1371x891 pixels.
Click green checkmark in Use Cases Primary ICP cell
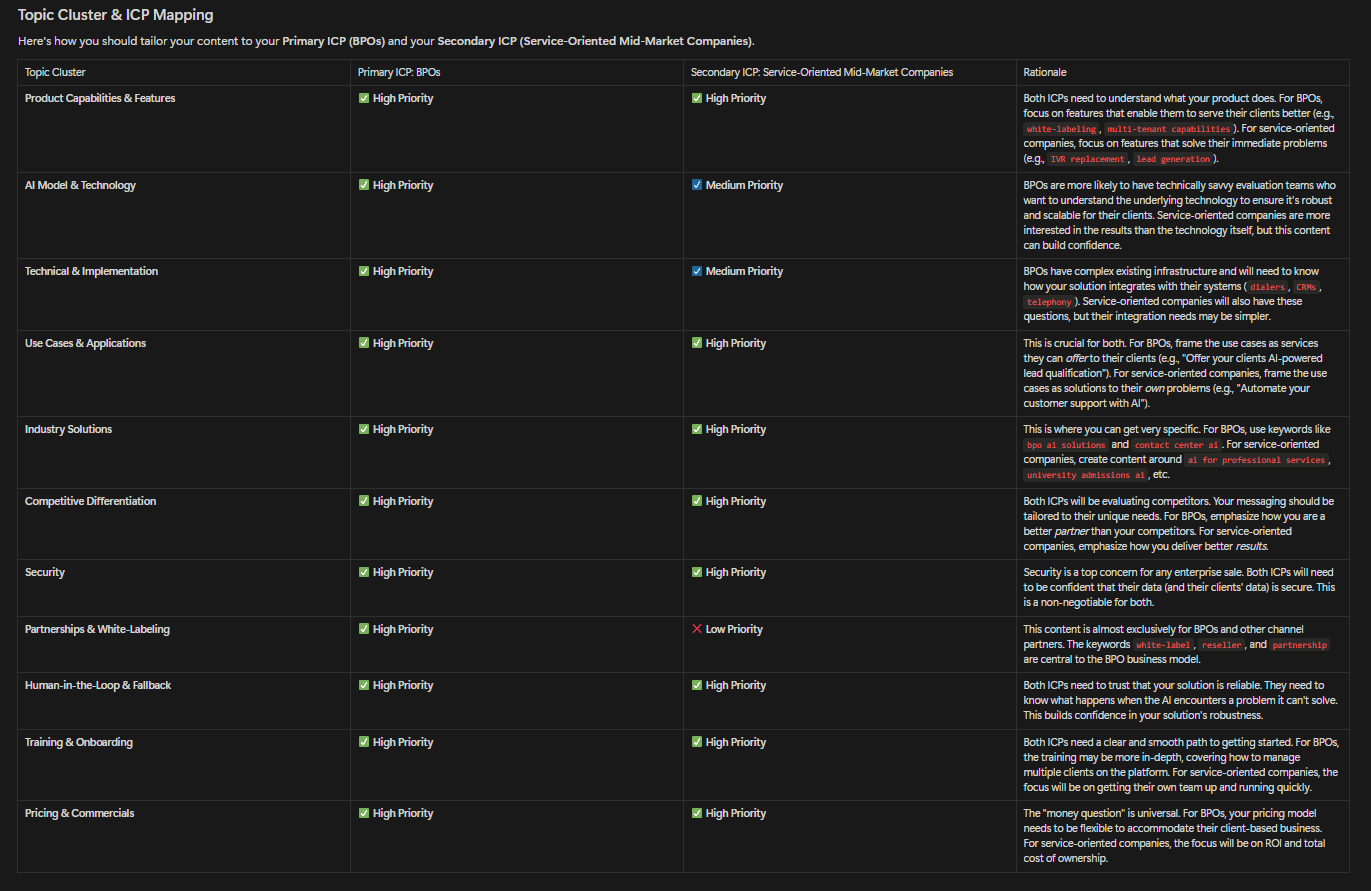pyautogui.click(x=364, y=343)
